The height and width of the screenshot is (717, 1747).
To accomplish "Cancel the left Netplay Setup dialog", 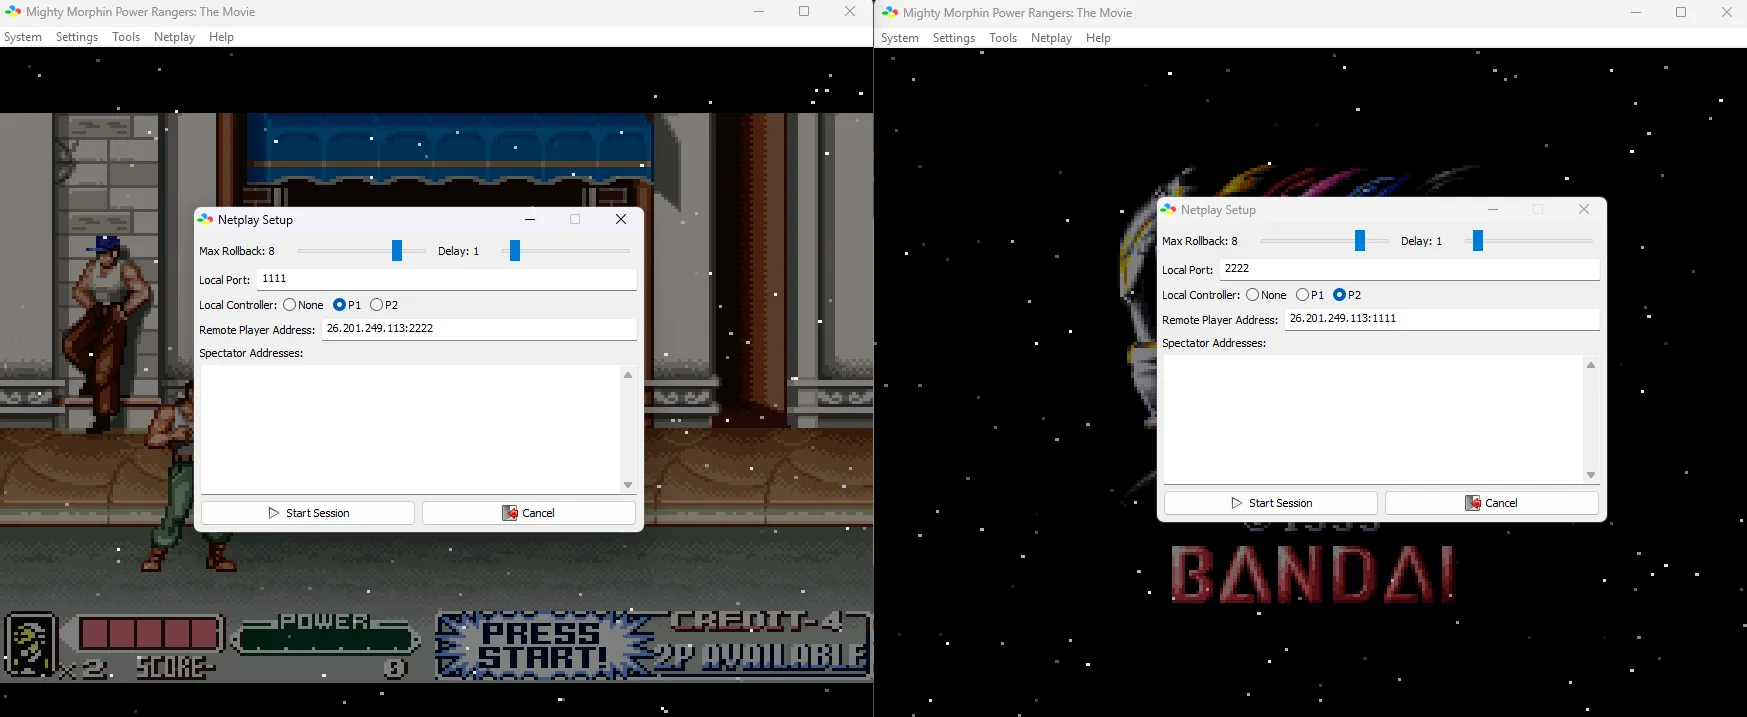I will tap(529, 513).
